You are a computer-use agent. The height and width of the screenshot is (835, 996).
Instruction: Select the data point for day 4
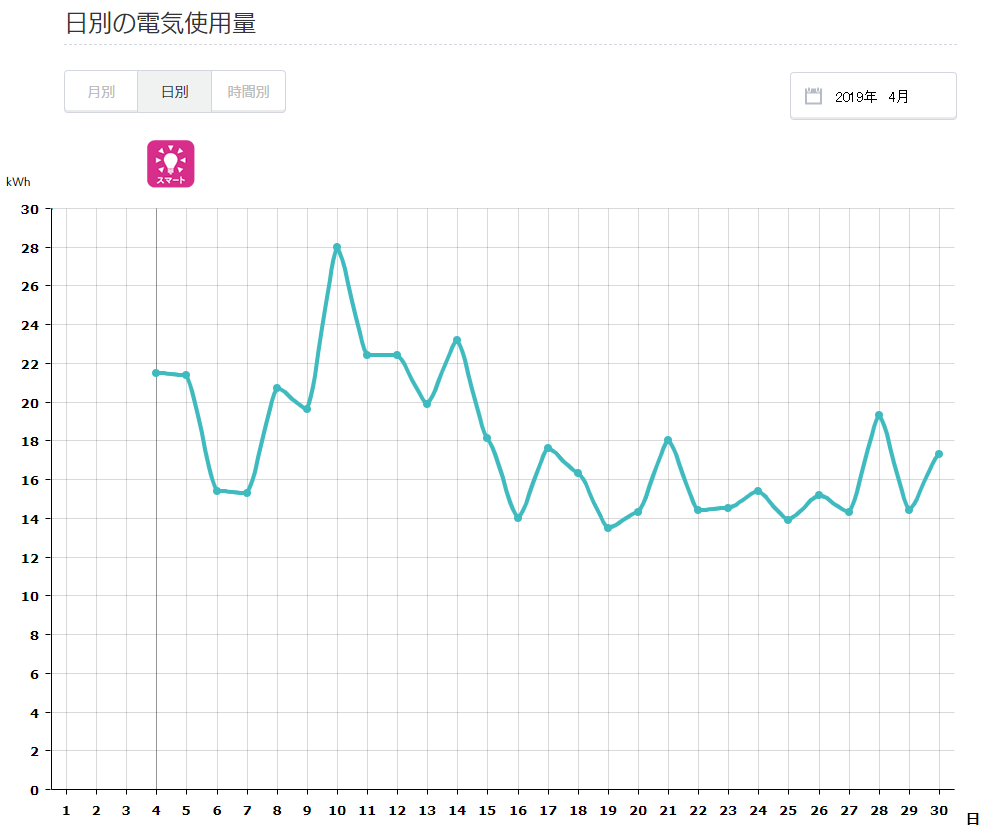[156, 373]
